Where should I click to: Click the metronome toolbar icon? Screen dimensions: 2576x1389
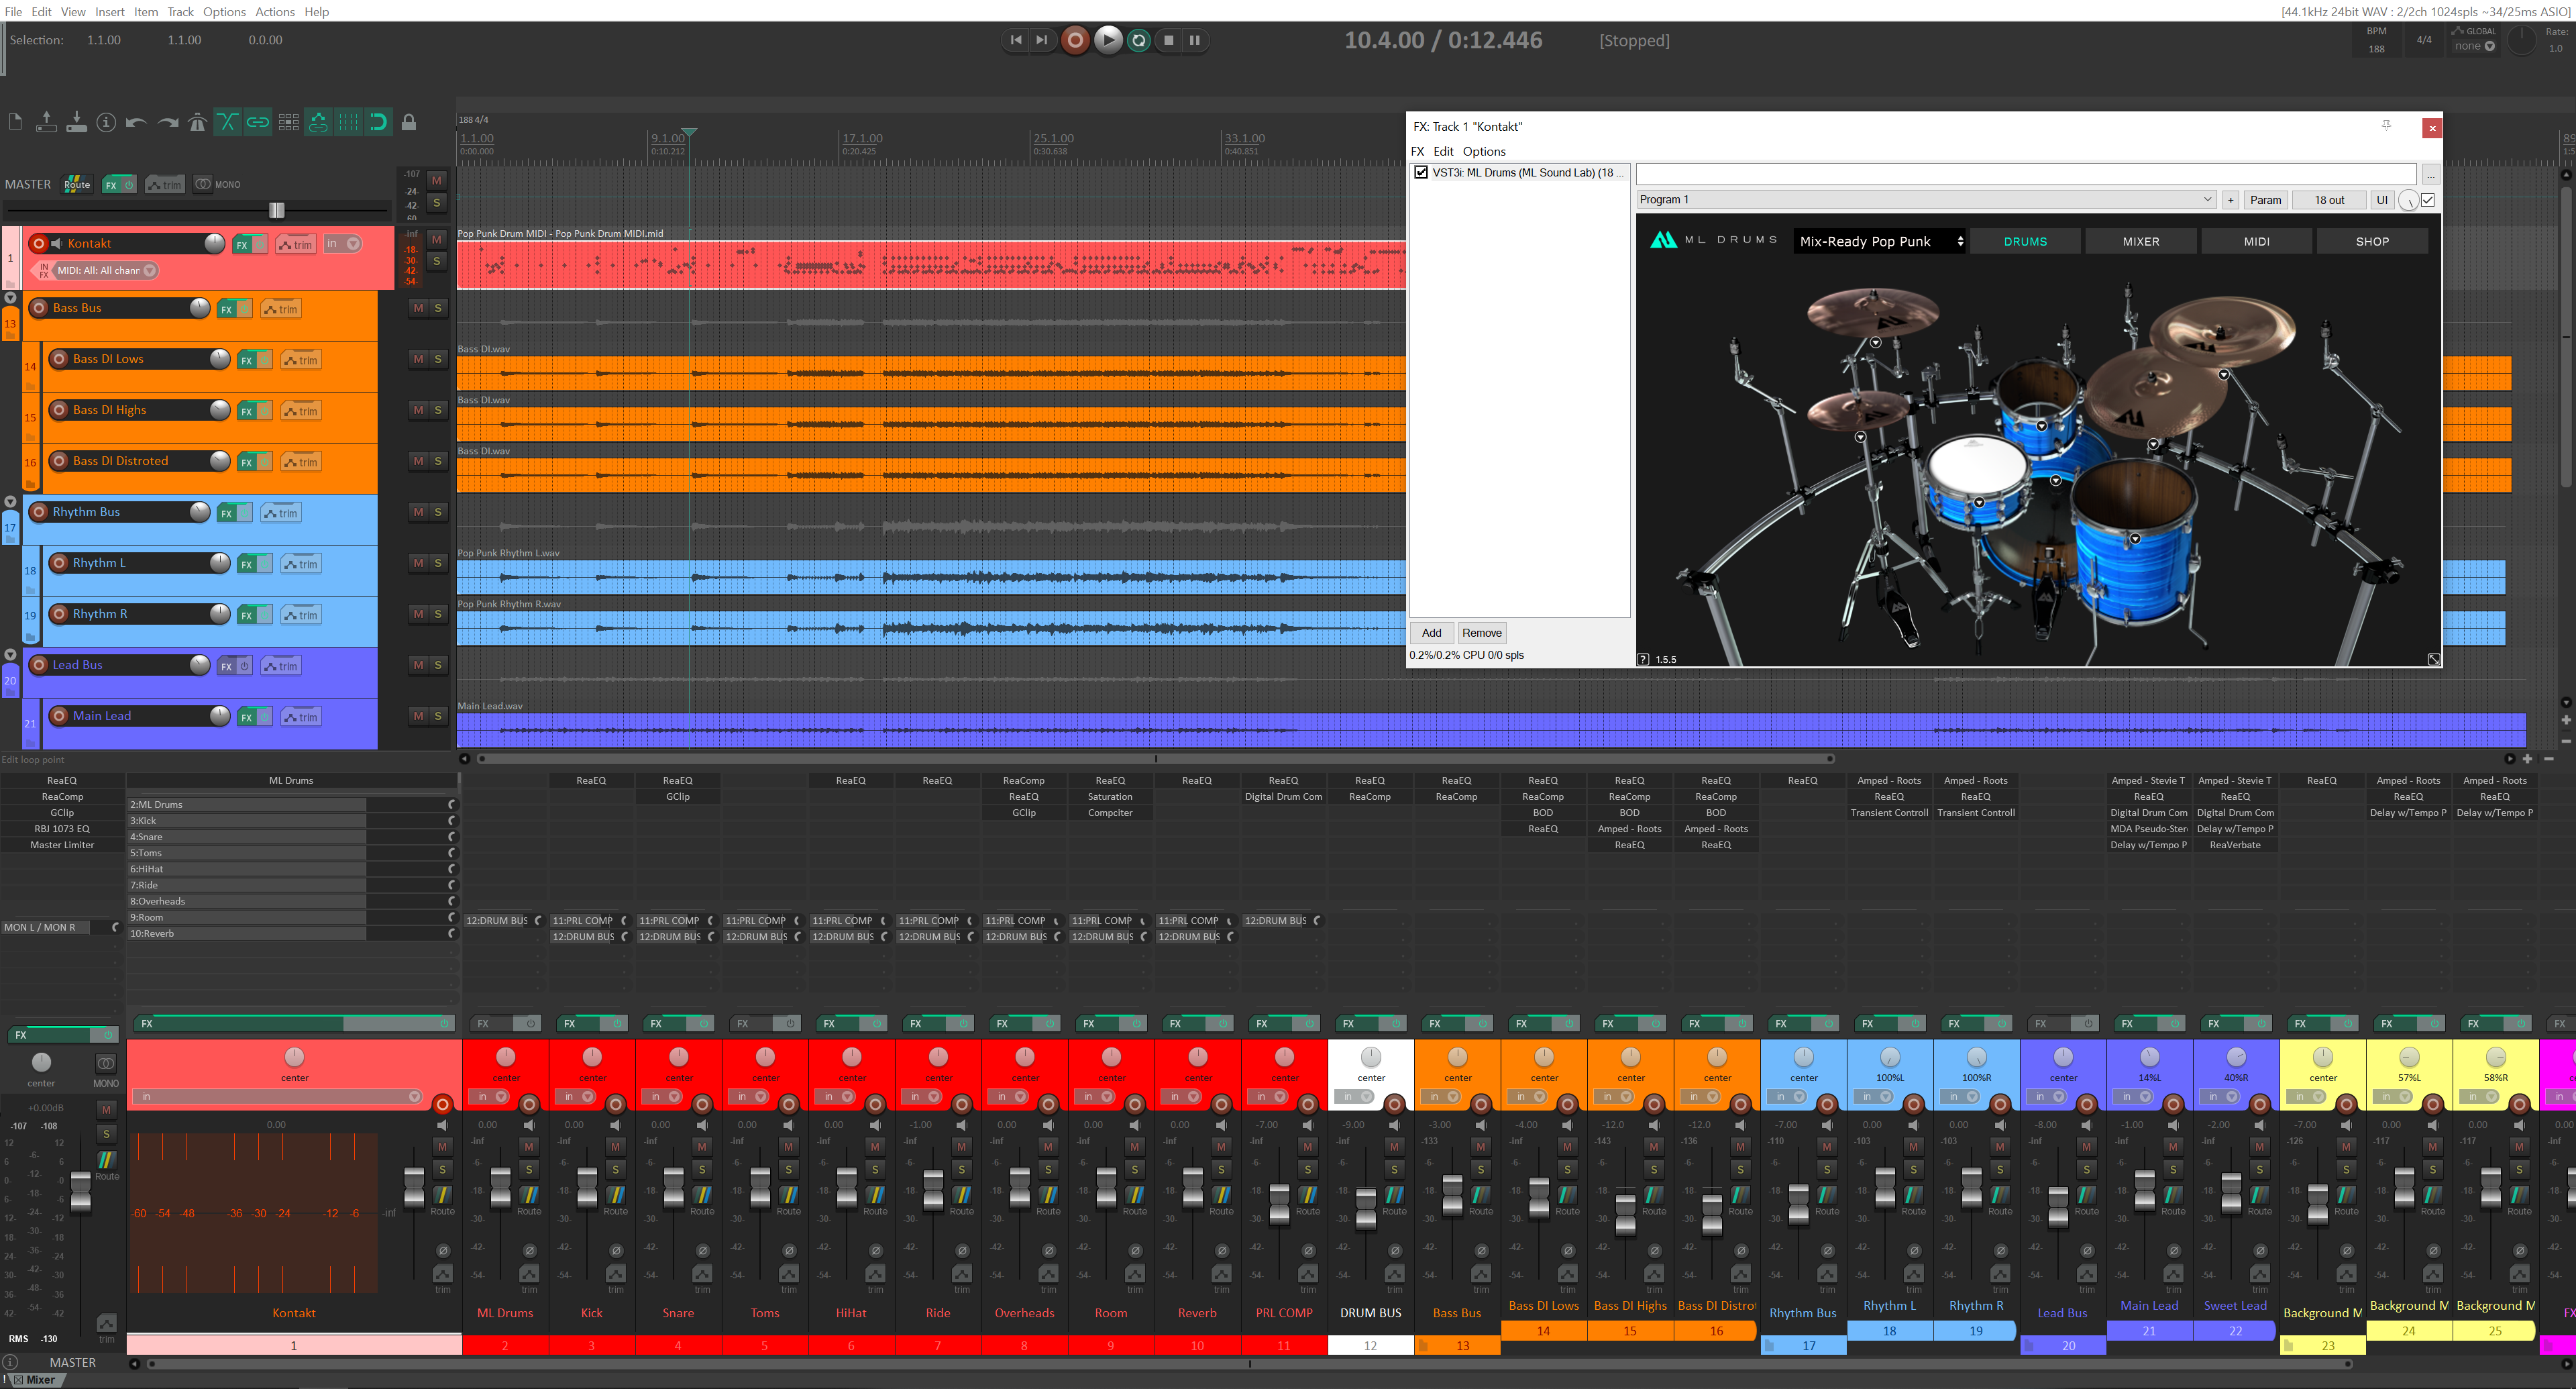pos(197,122)
